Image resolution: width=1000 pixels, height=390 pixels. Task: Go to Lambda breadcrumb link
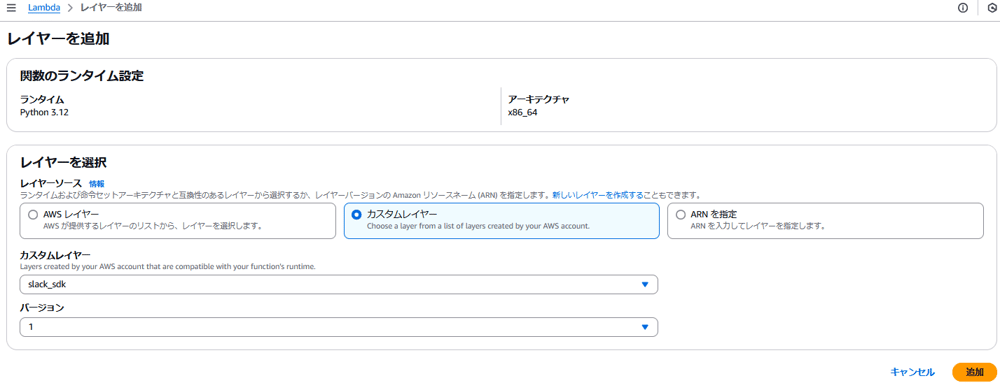[x=43, y=8]
